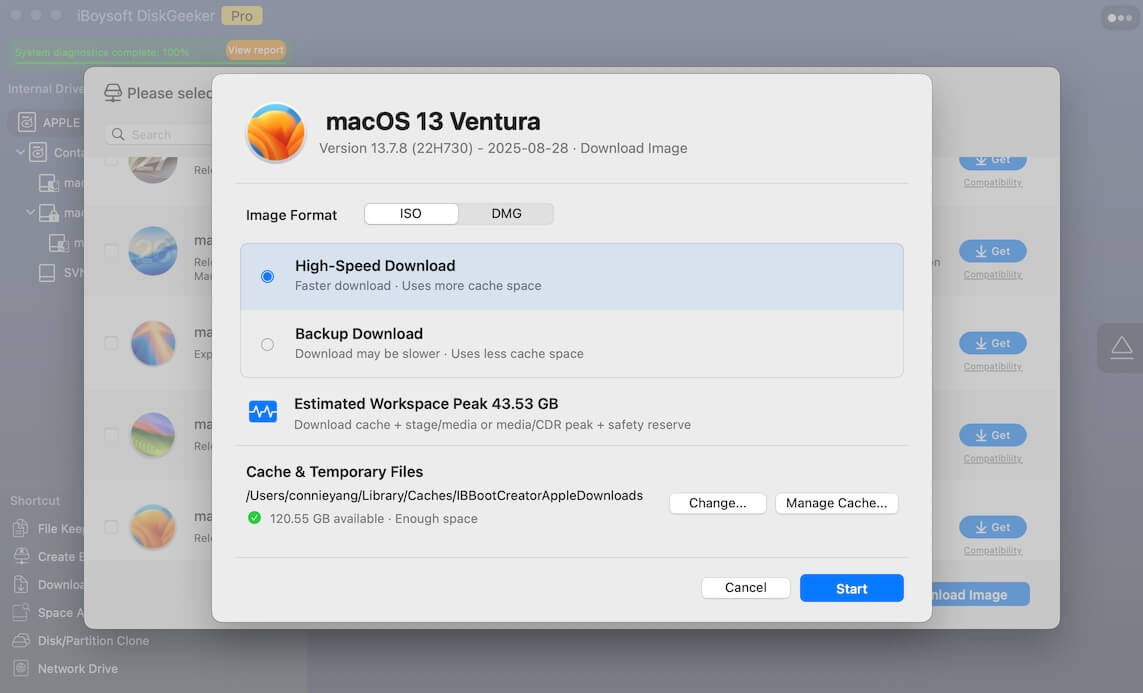Open View report in the background window

click(x=255, y=50)
